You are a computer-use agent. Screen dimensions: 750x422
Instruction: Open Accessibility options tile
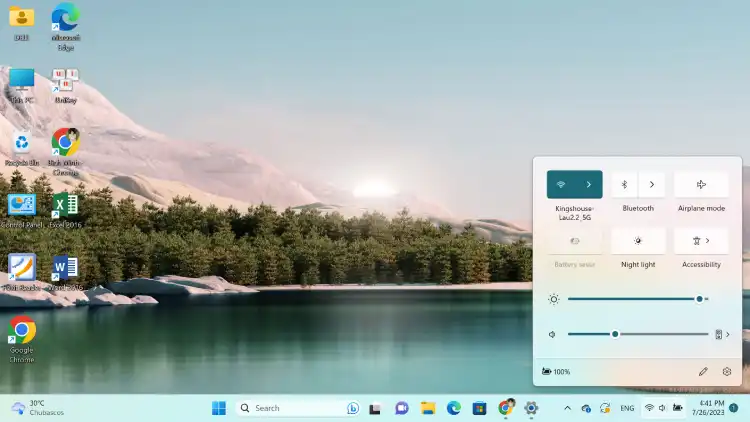tap(701, 241)
